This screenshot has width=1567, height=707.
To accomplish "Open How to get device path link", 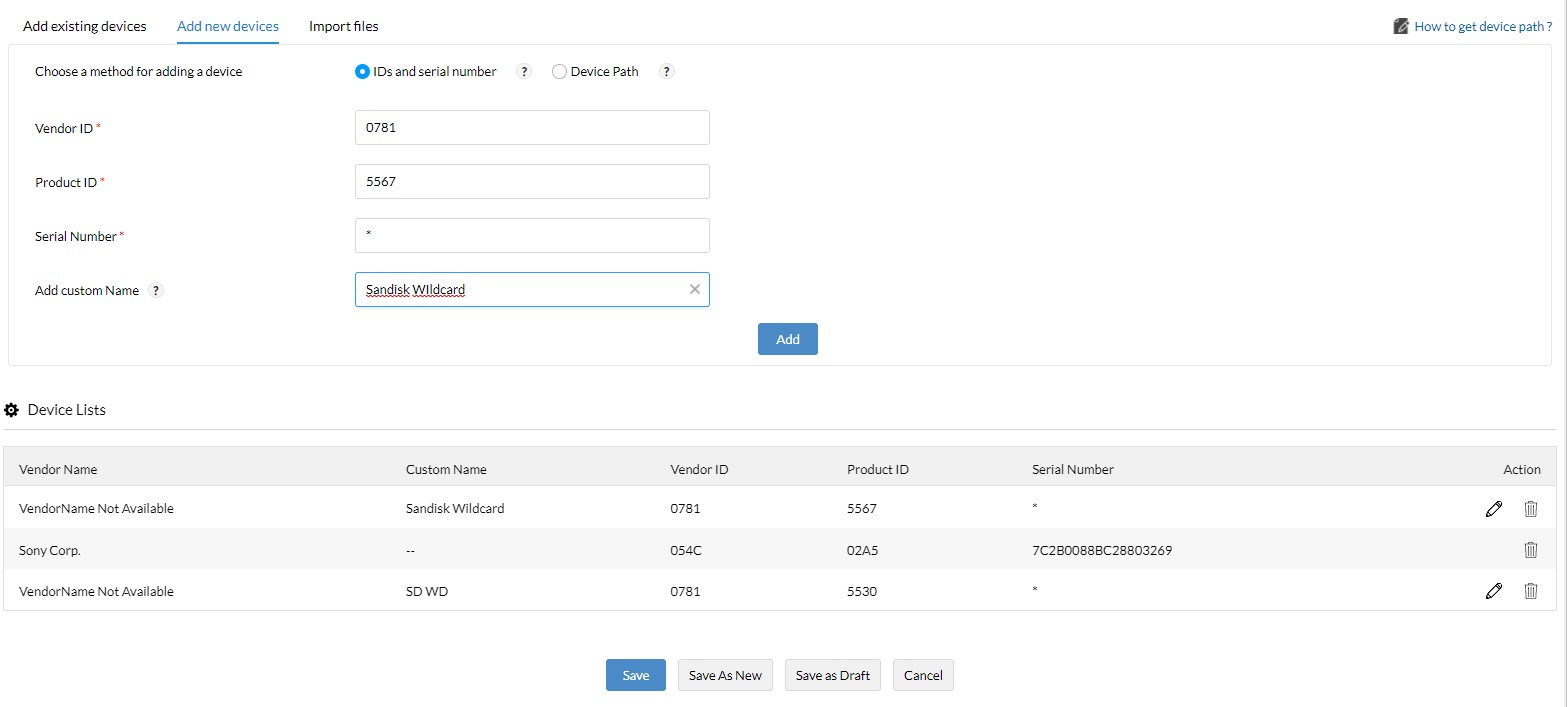I will 1482,27.
